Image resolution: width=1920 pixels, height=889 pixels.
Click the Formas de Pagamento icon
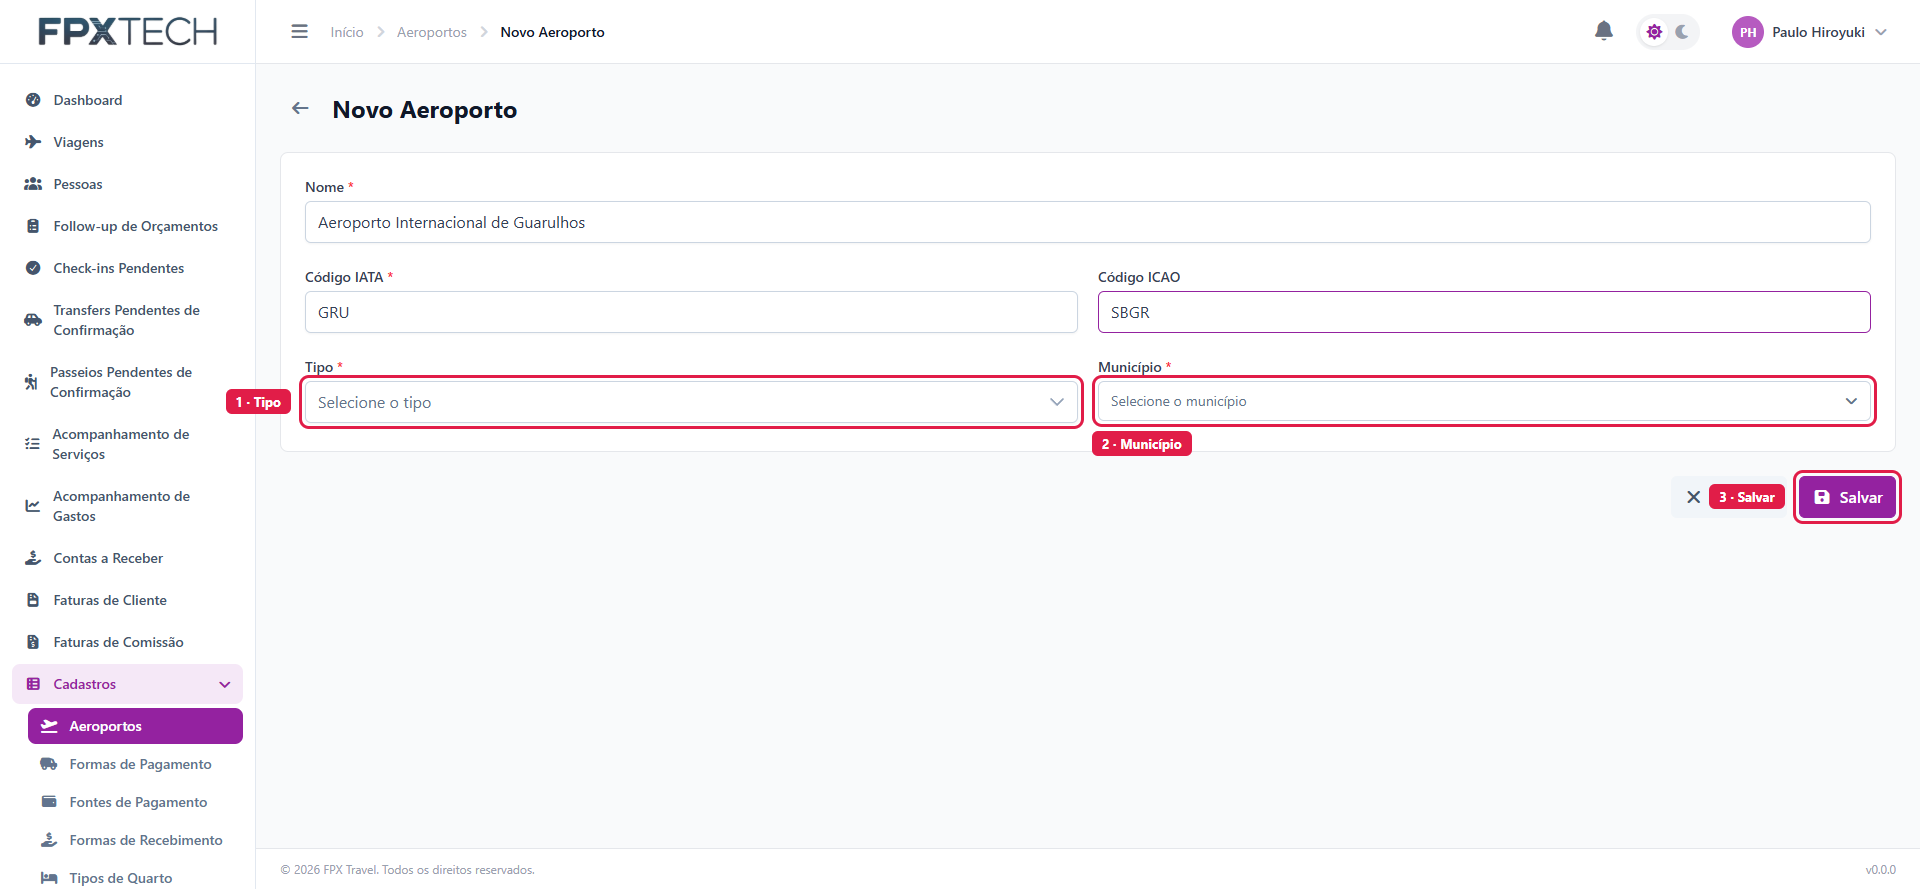point(49,764)
